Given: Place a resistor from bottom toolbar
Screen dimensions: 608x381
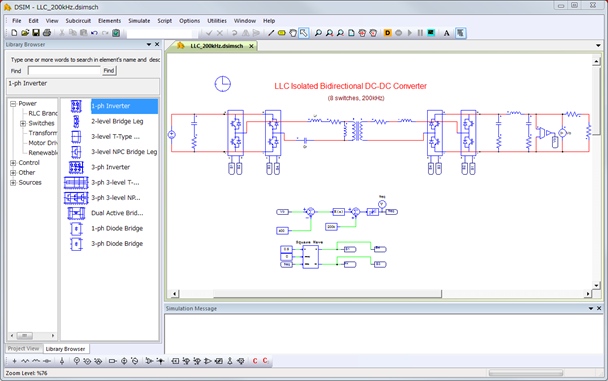Looking at the screenshot, I should [x=25, y=361].
